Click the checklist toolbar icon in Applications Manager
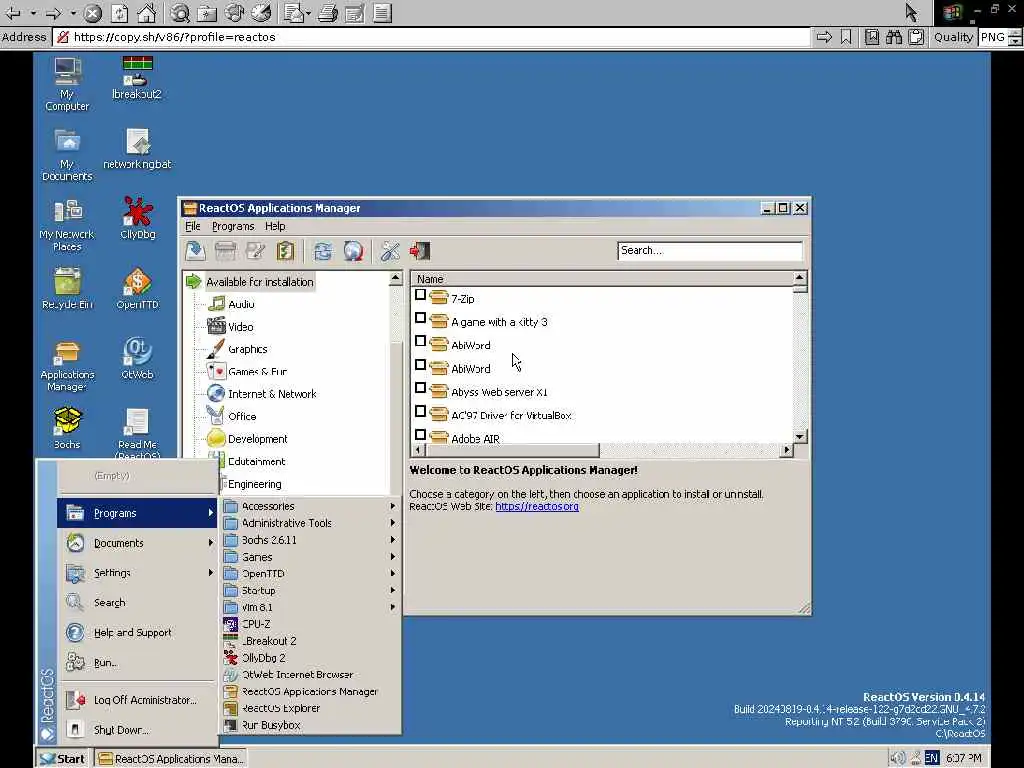 (285, 251)
